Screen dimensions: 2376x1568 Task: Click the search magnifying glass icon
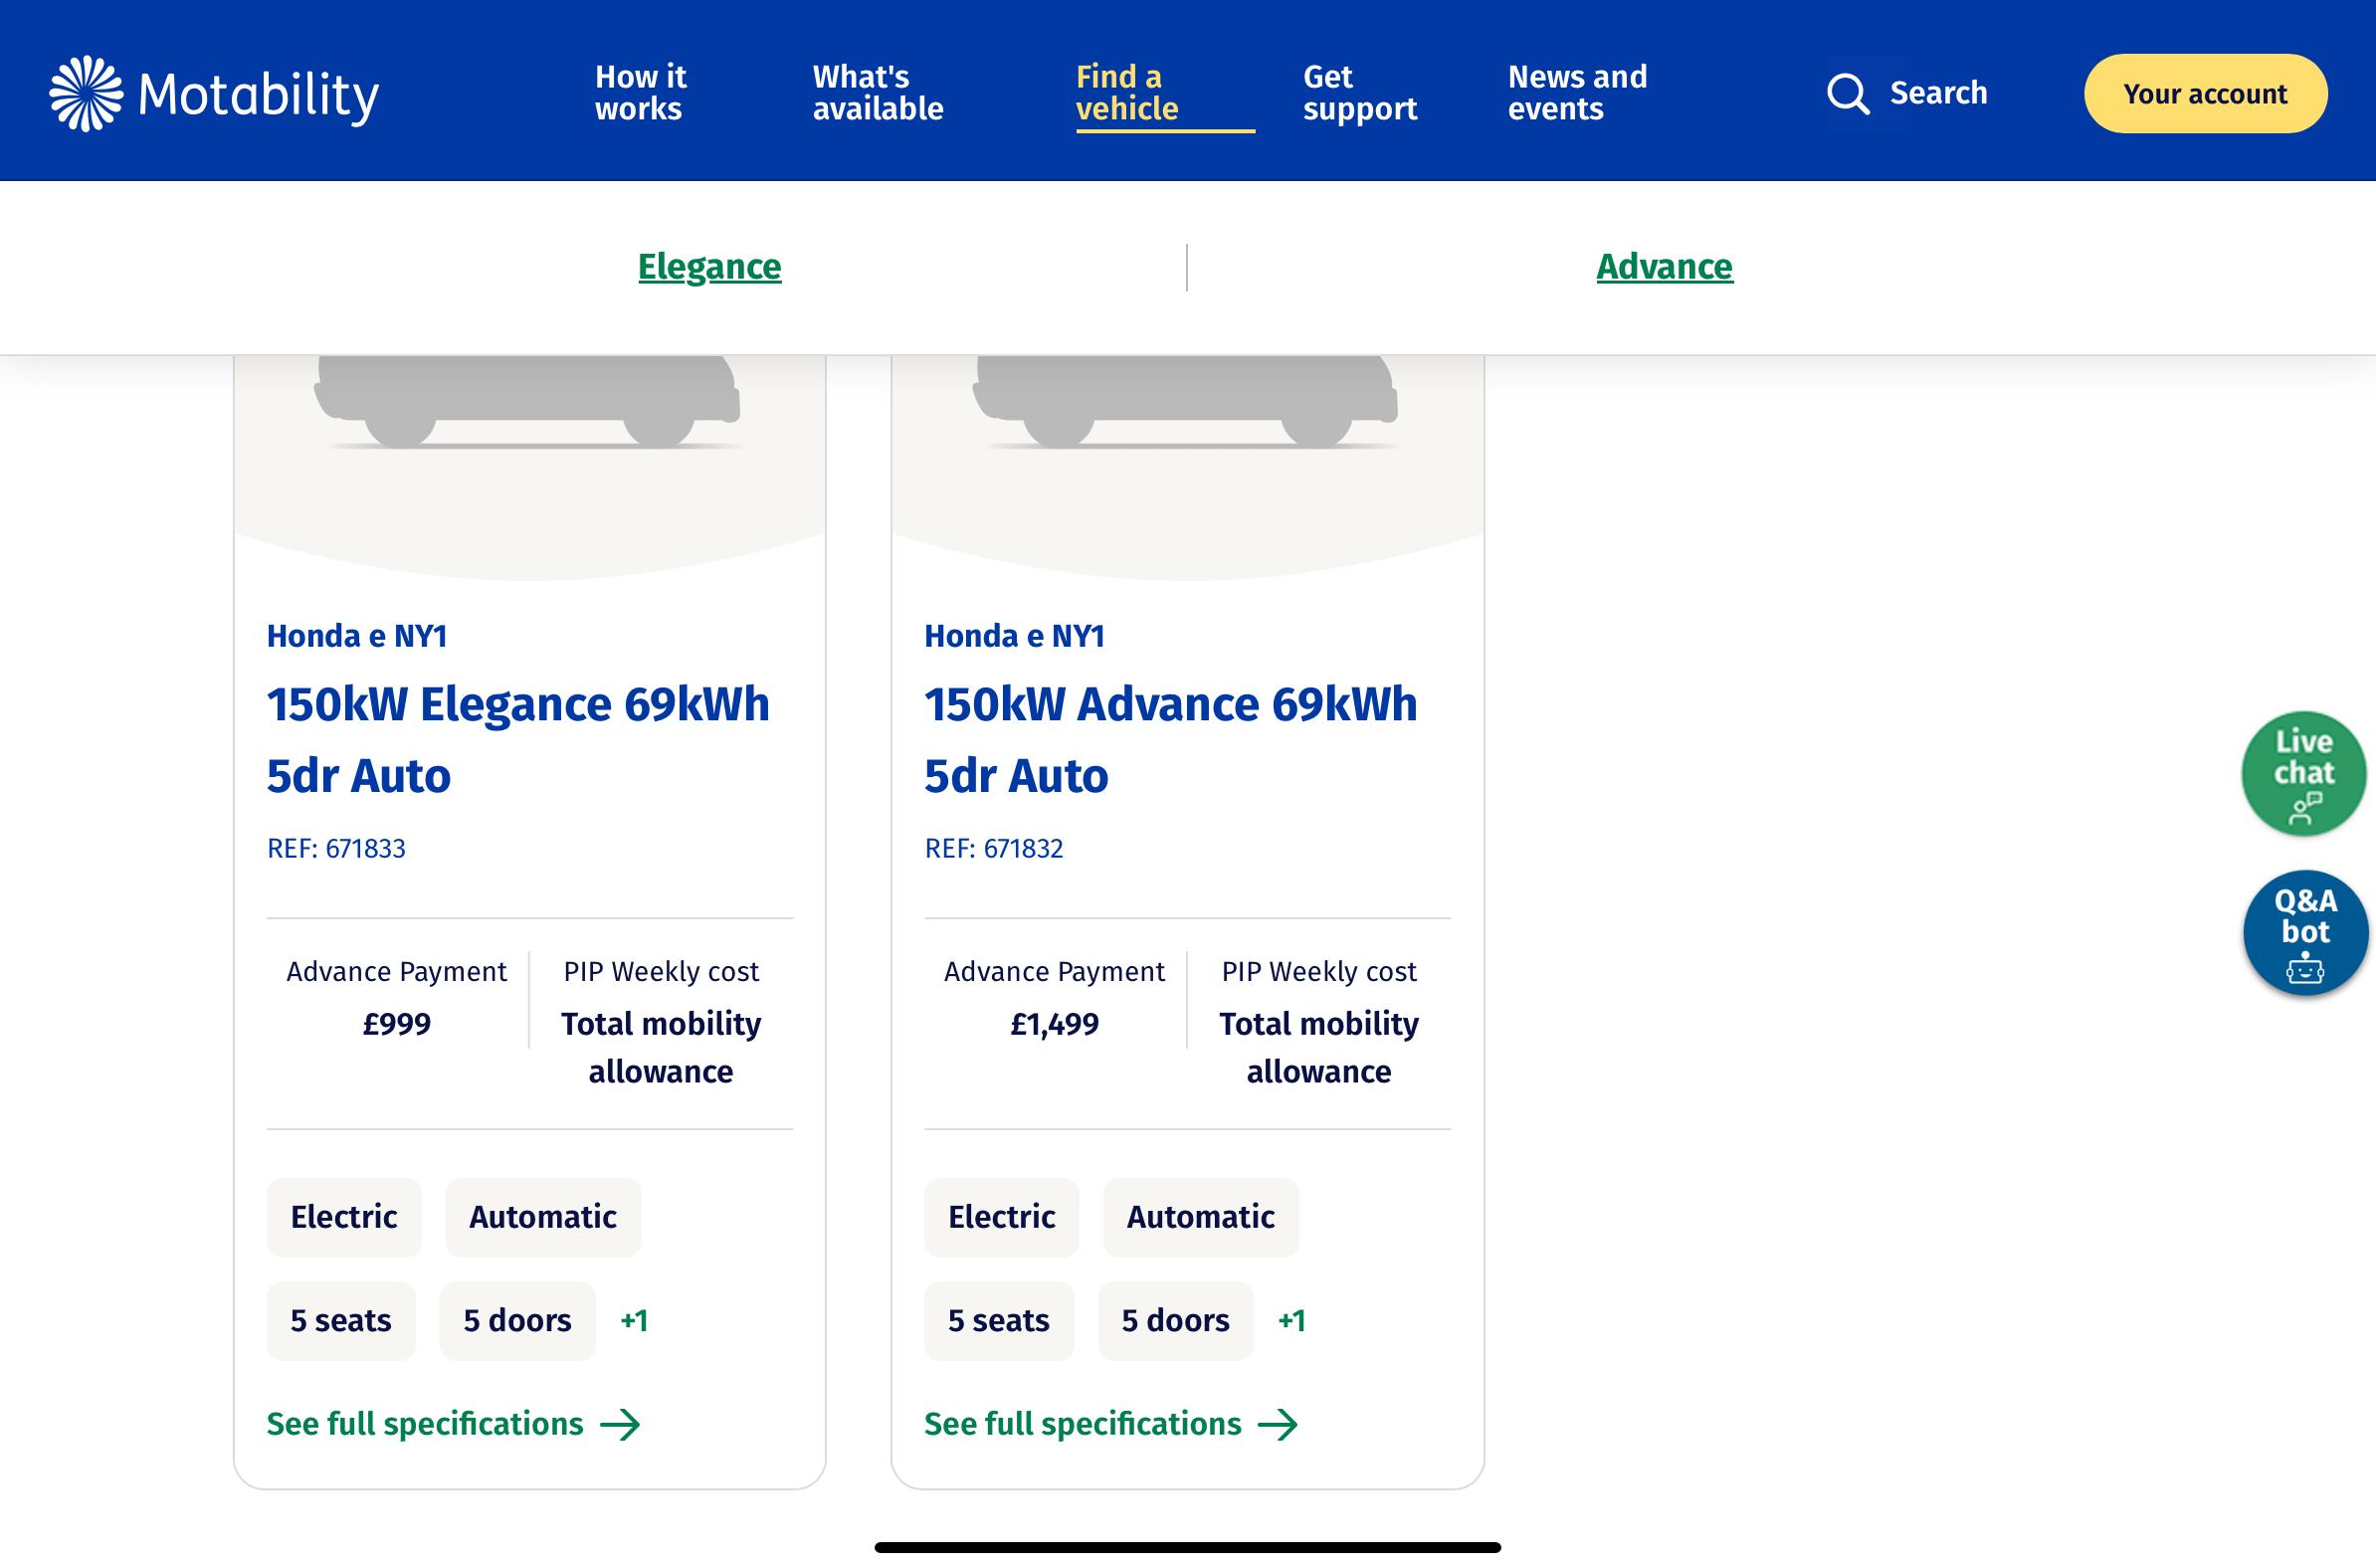click(x=1847, y=94)
